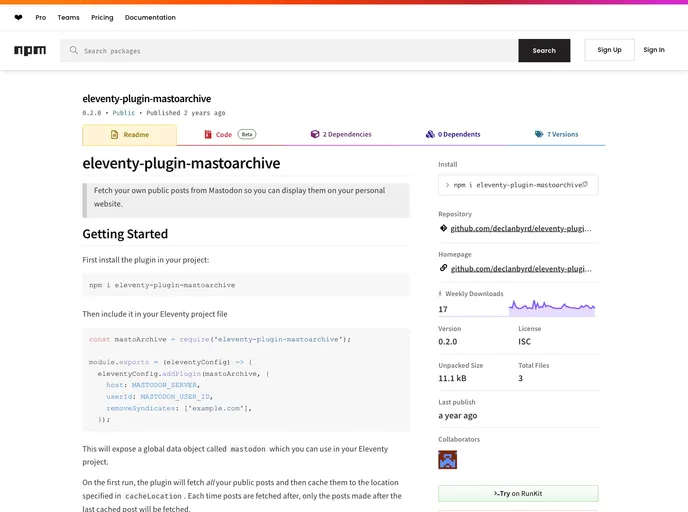
Task: Click the Sign Up button
Action: [609, 50]
